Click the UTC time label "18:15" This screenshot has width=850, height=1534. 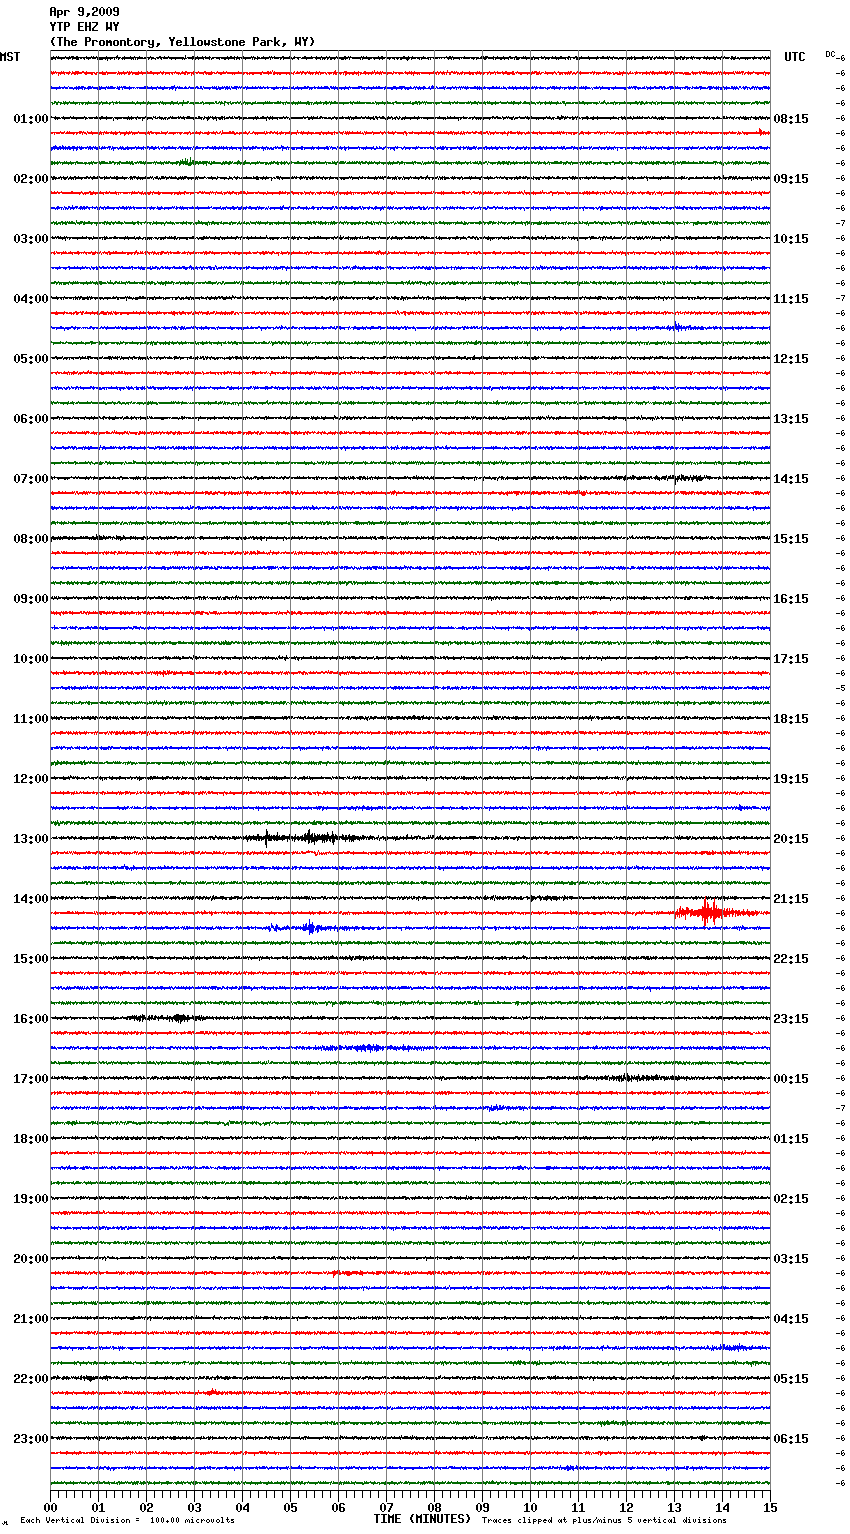(791, 719)
